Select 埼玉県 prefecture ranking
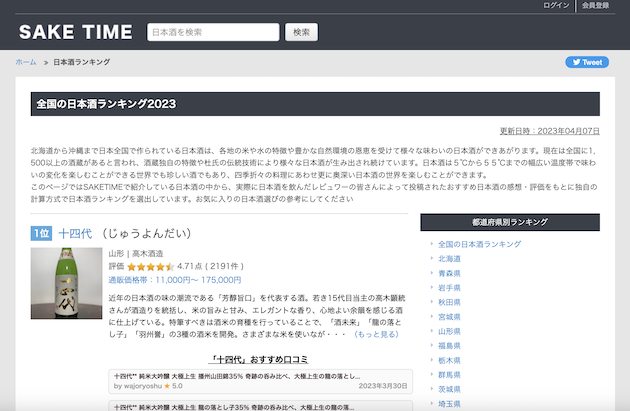The height and width of the screenshot is (411, 630). [449, 404]
